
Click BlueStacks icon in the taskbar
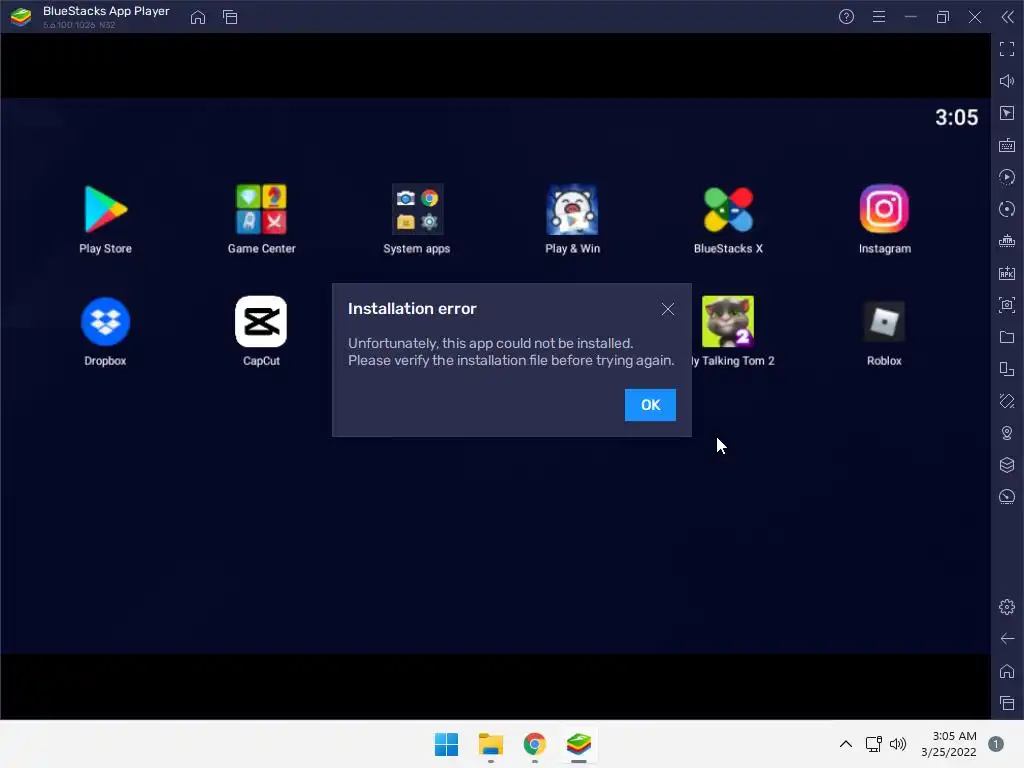coord(579,744)
